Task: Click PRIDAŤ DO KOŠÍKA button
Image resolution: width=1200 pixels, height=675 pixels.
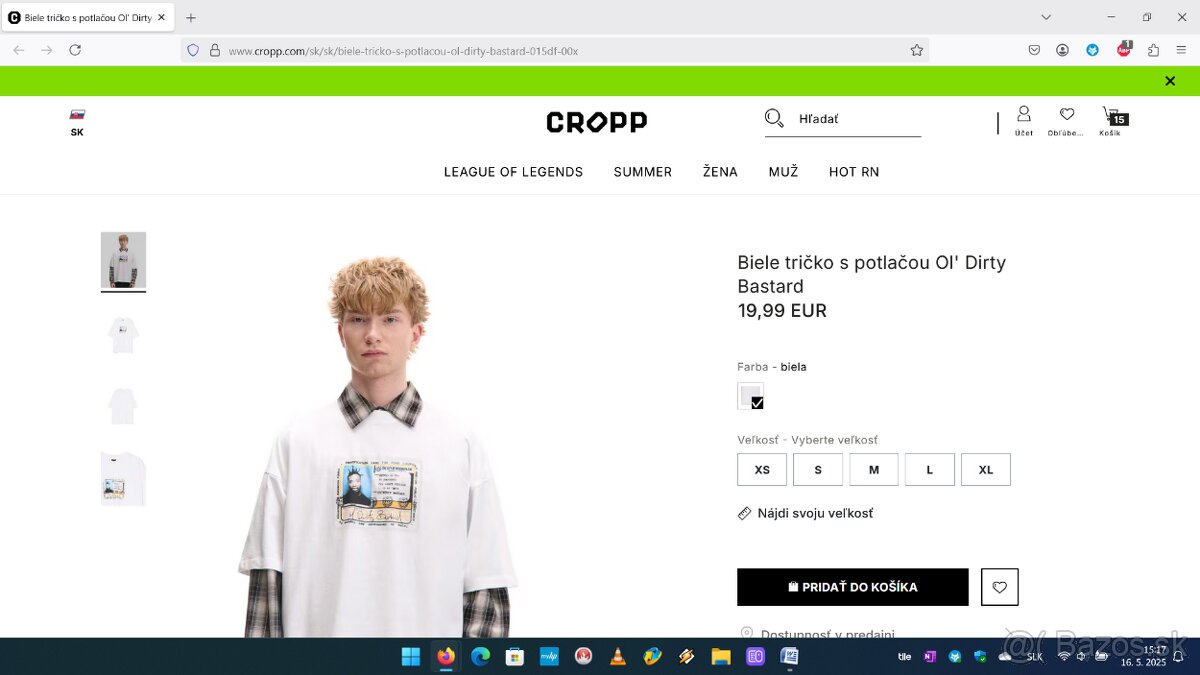Action: click(x=853, y=587)
